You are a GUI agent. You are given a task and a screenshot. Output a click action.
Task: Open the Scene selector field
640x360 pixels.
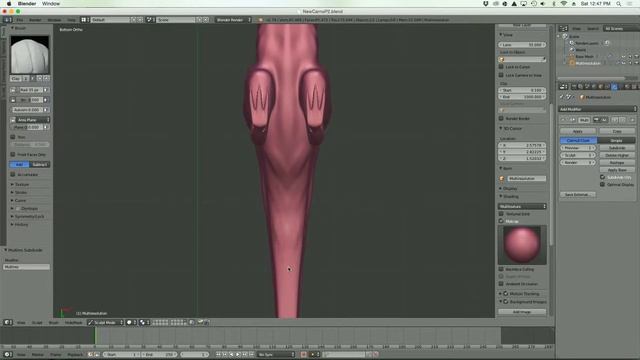(x=176, y=20)
